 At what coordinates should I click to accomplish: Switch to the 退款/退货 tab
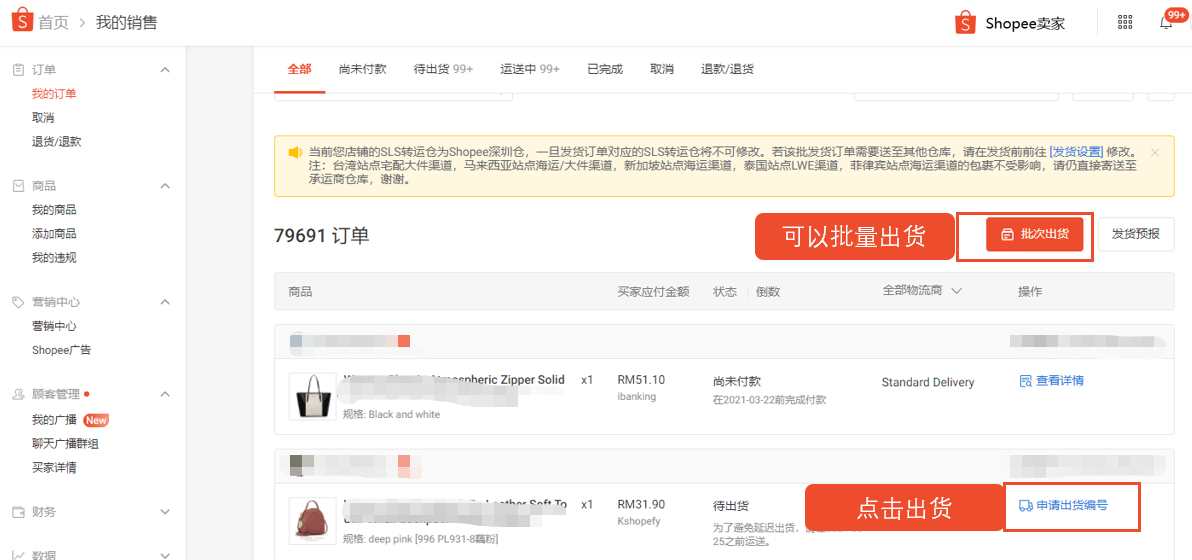click(x=728, y=69)
